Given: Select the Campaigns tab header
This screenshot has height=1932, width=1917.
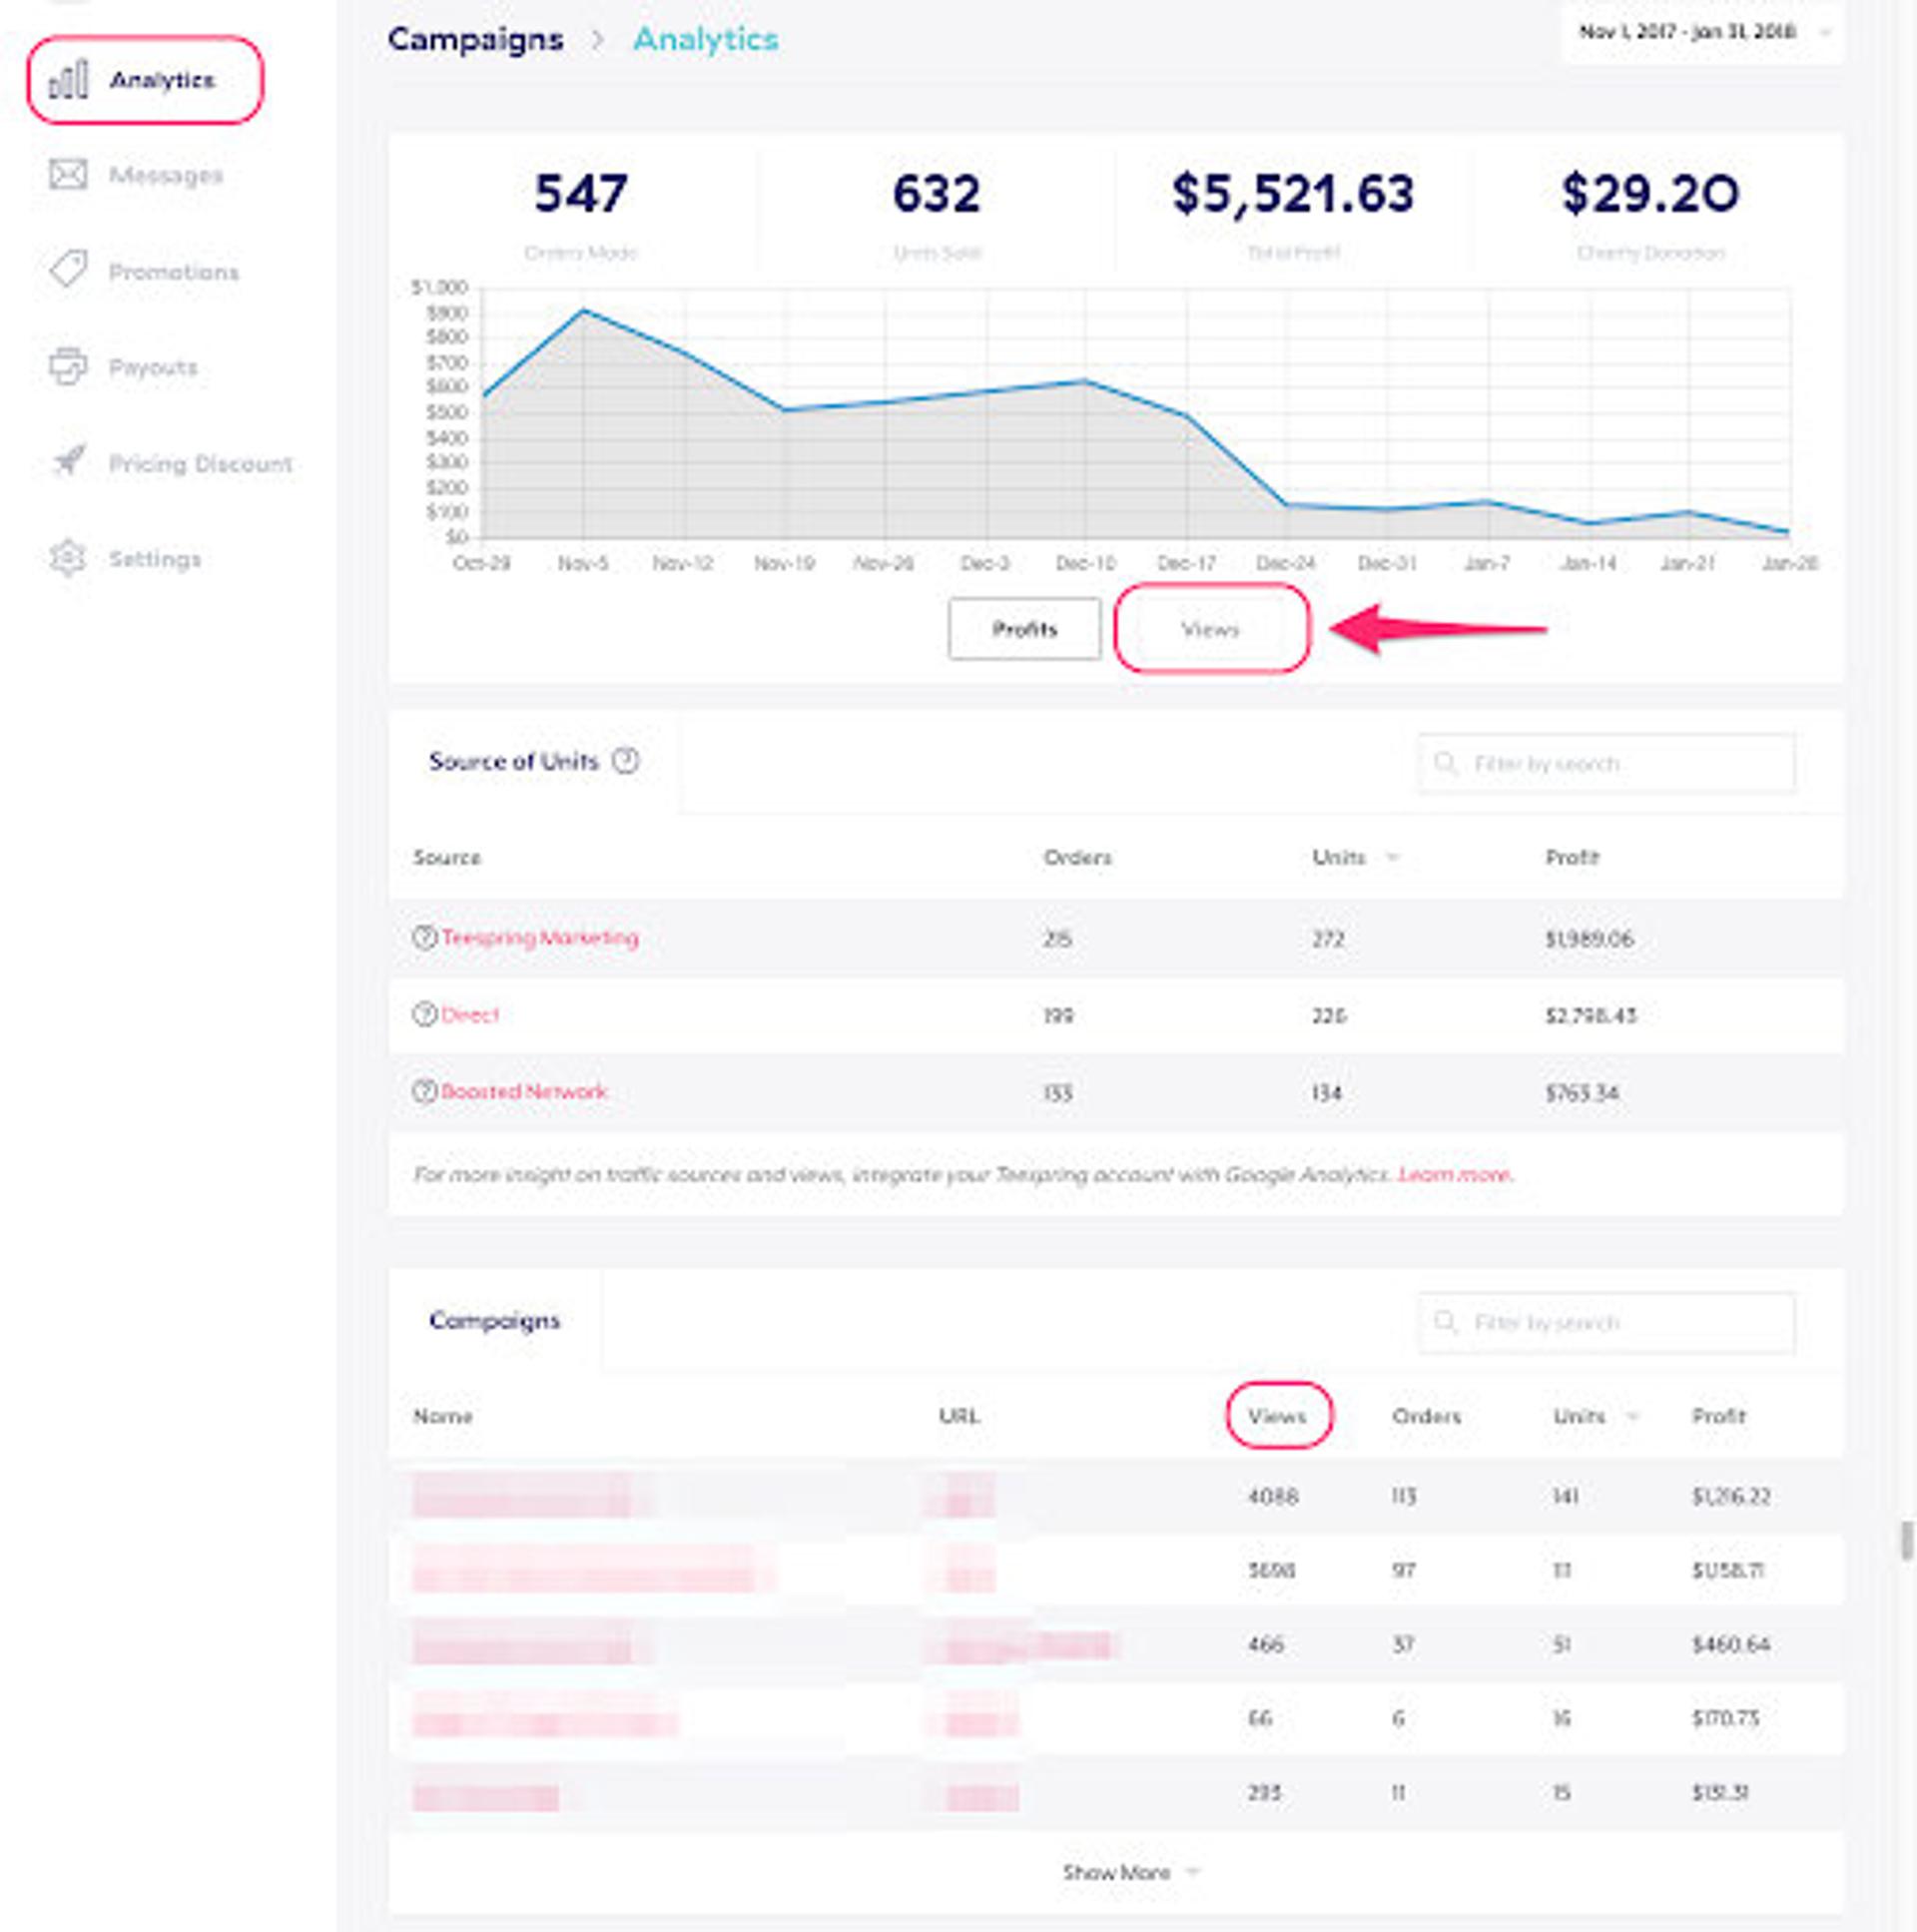Looking at the screenshot, I should (494, 1320).
